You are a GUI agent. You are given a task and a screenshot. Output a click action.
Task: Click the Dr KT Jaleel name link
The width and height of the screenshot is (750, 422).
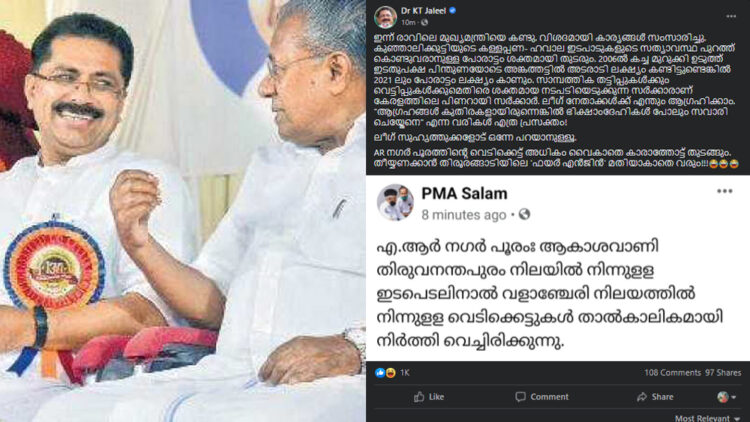pos(423,11)
